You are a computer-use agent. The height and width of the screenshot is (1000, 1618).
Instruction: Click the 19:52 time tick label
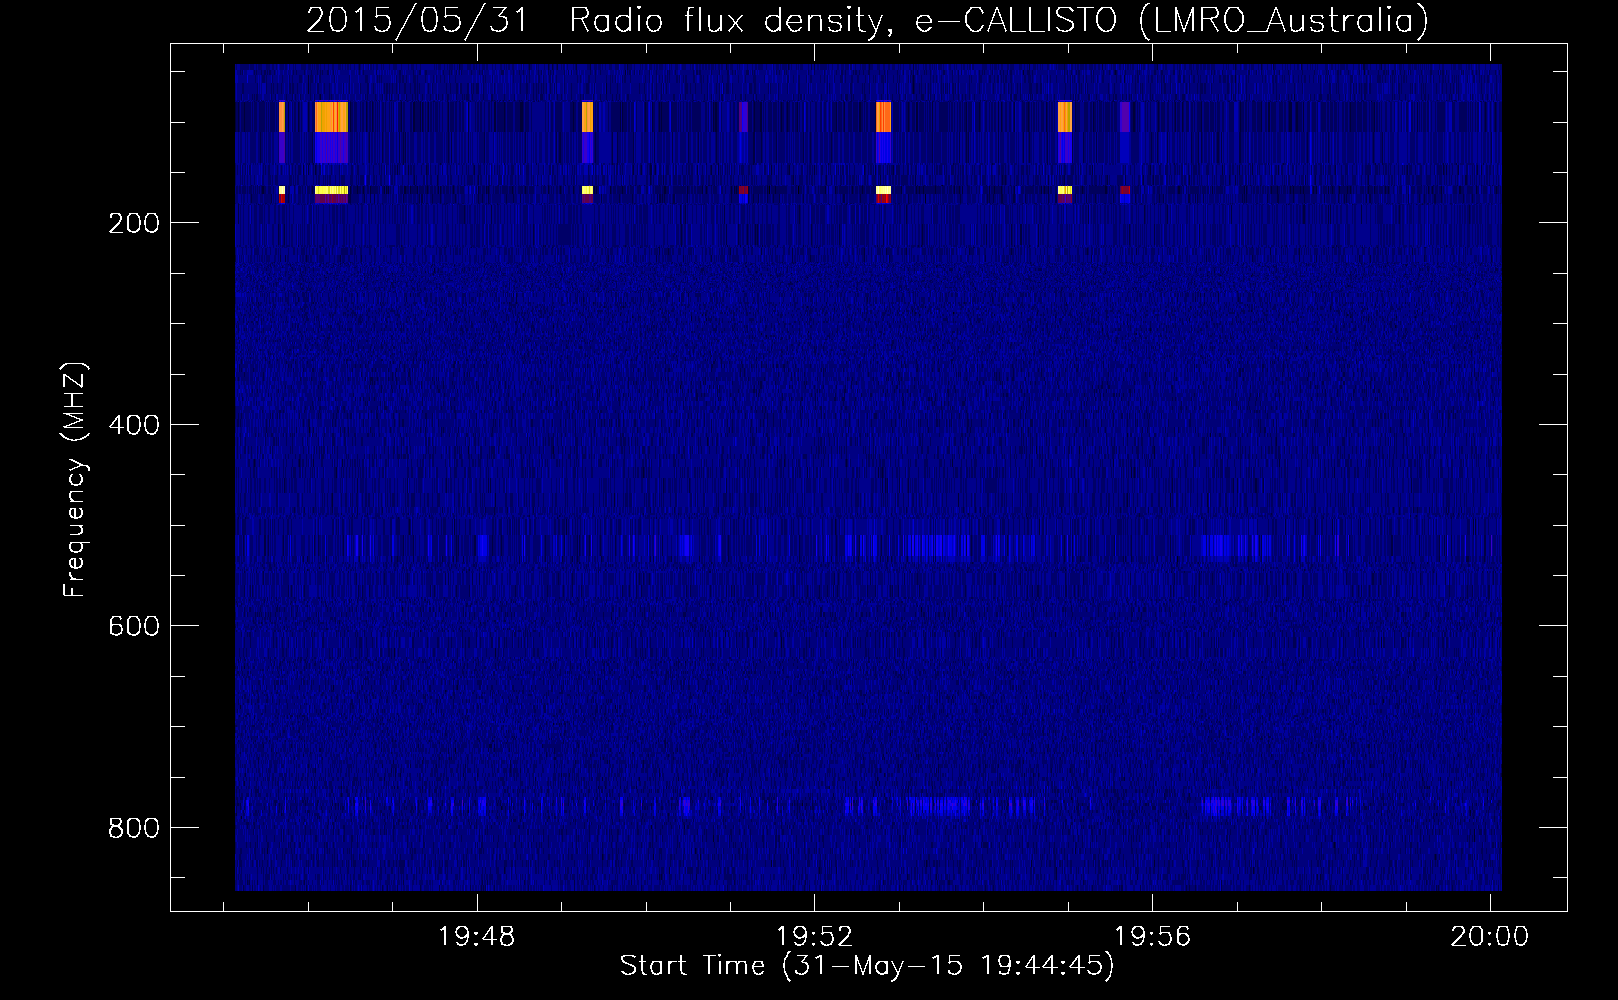coord(815,937)
